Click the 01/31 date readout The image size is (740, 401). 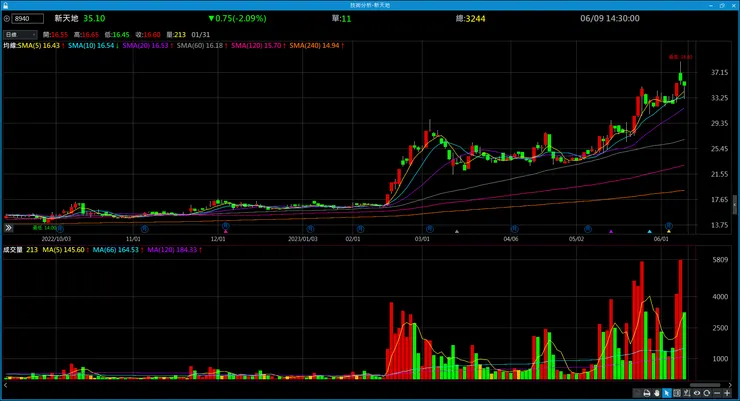(x=201, y=35)
